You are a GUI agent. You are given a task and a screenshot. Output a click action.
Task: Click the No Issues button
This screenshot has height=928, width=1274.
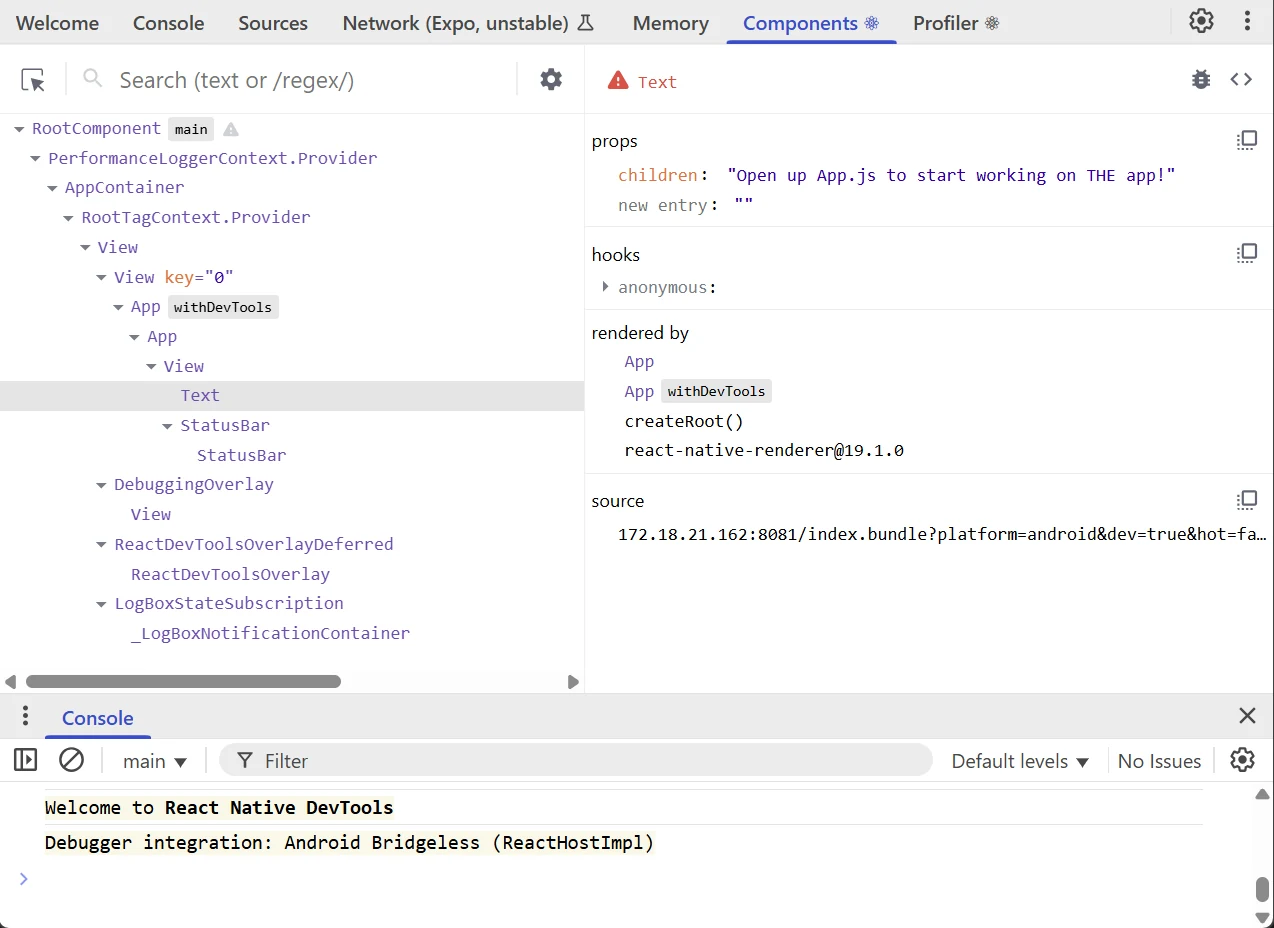pyautogui.click(x=1159, y=761)
